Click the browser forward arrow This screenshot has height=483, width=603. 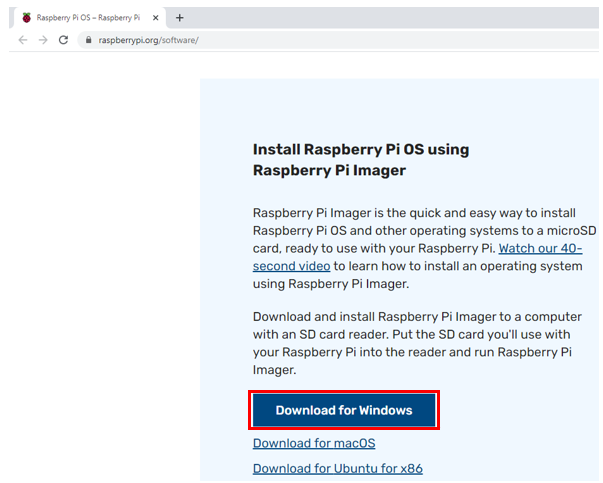click(43, 40)
